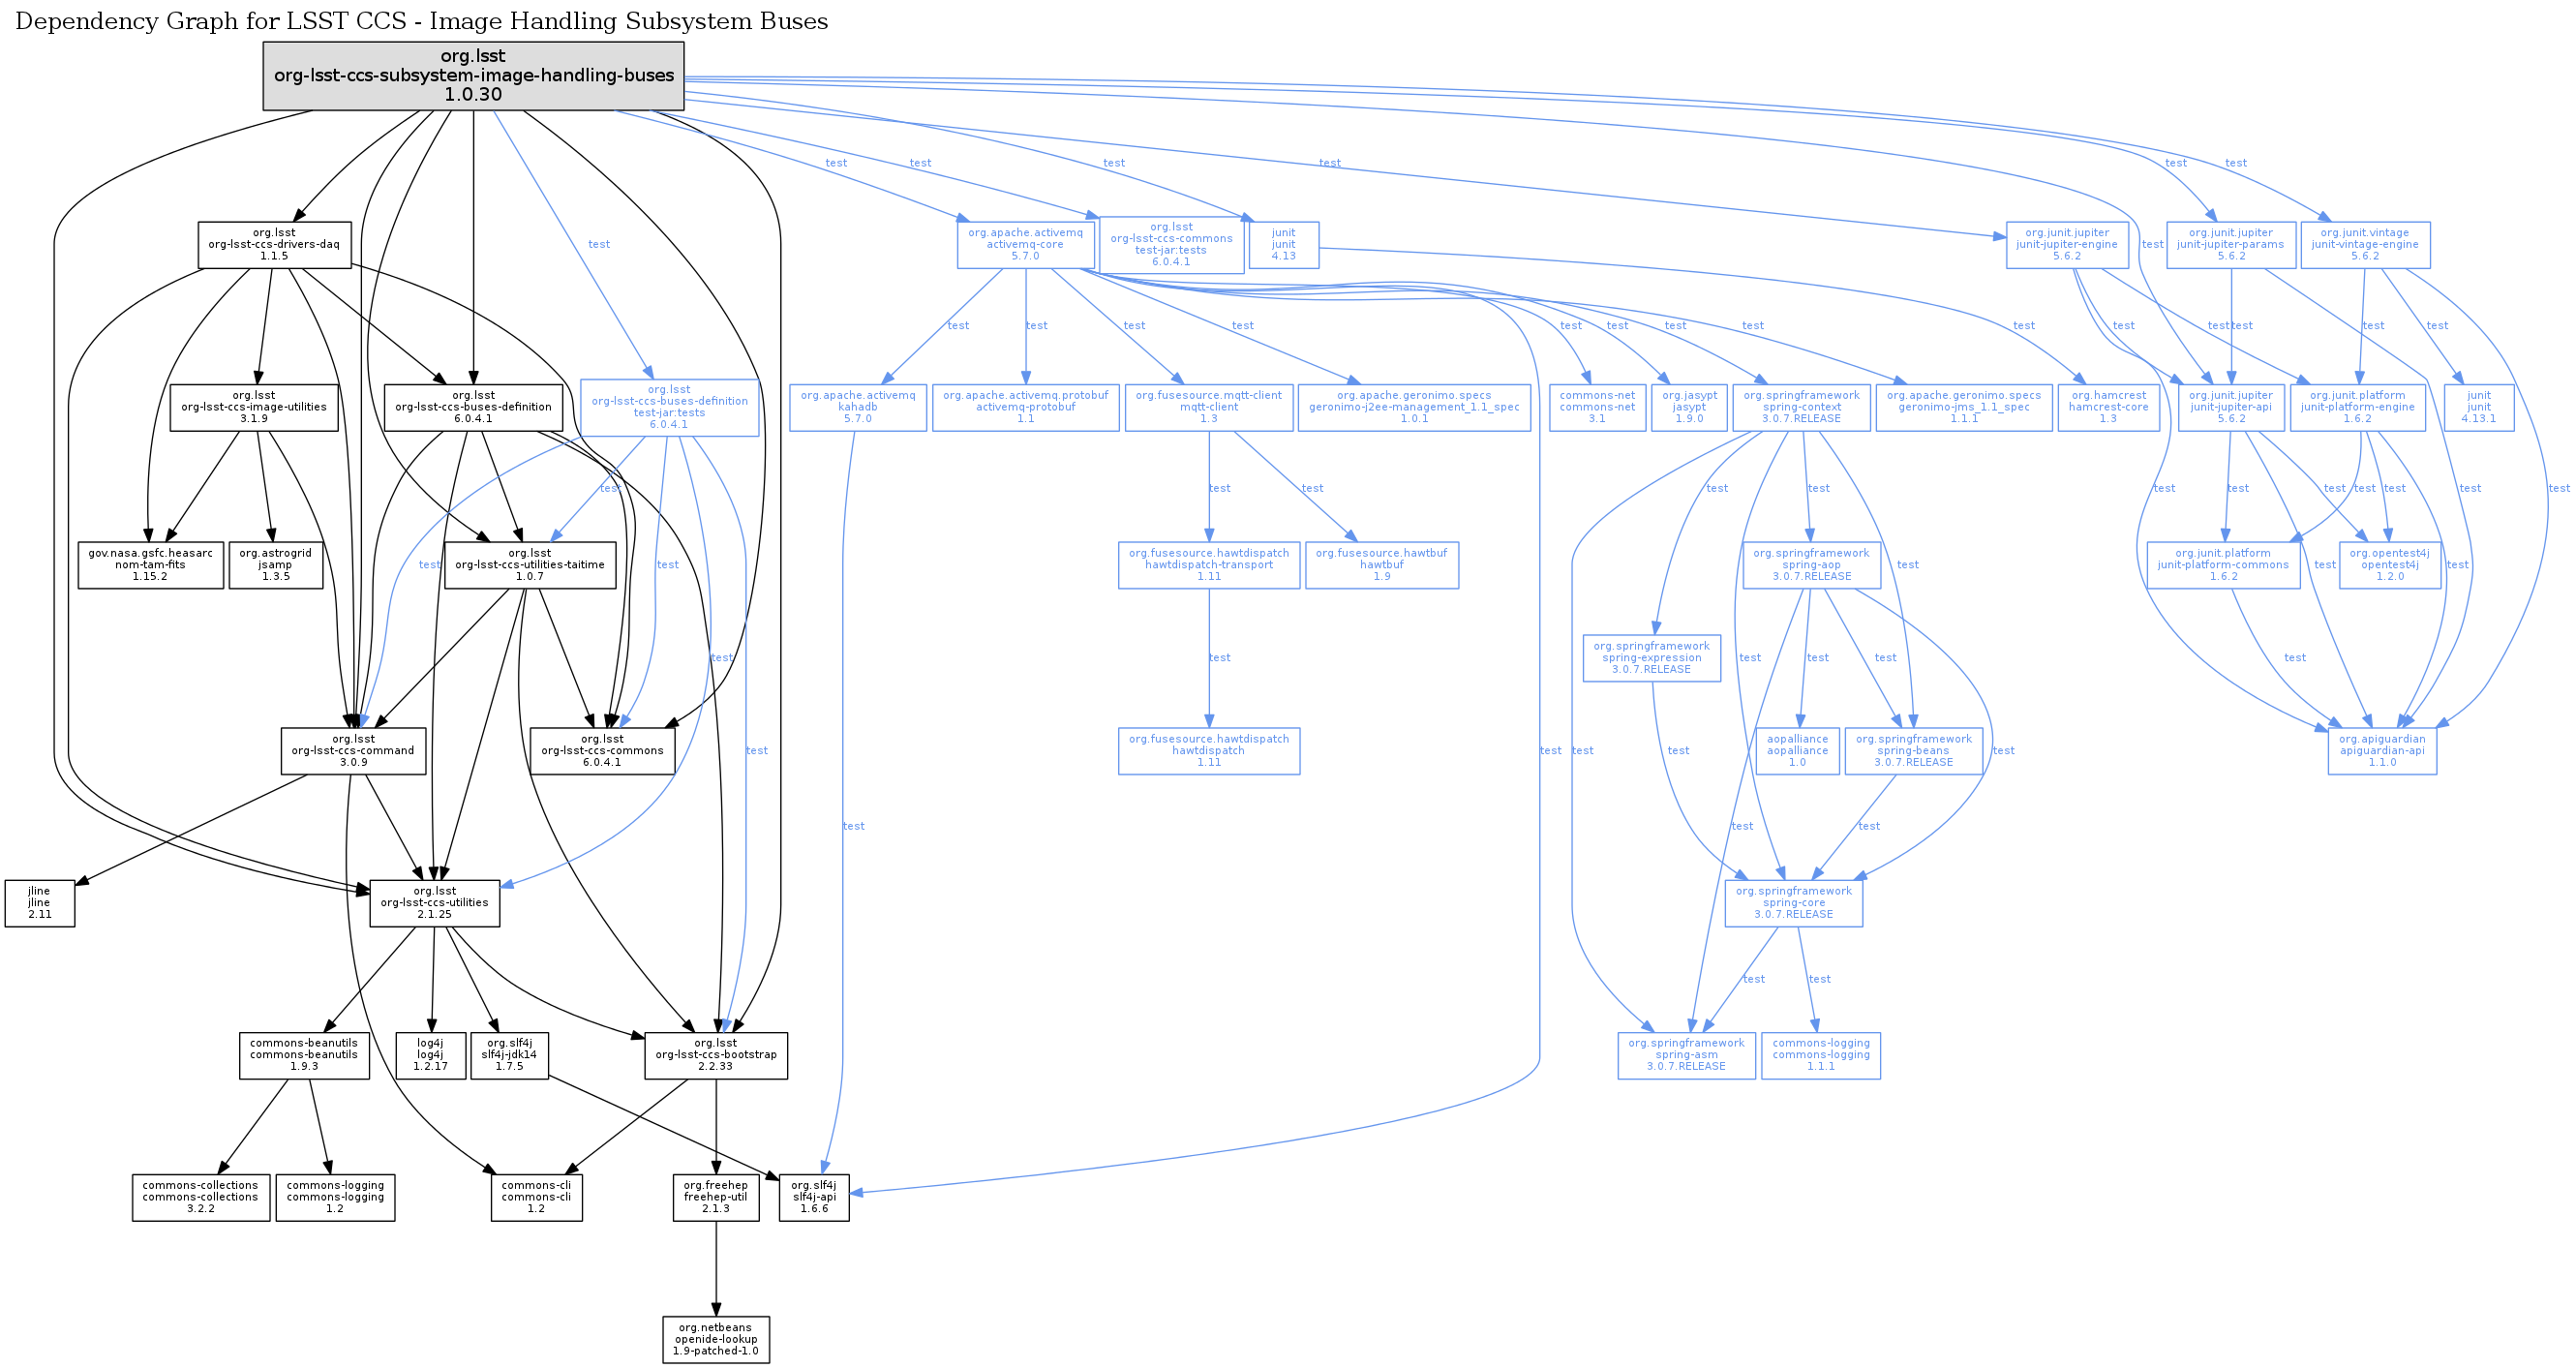The height and width of the screenshot is (1368, 2576).
Task: Select the org-lsst-ccs-drivers-daq 1.1.5 node
Action: pos(274,245)
